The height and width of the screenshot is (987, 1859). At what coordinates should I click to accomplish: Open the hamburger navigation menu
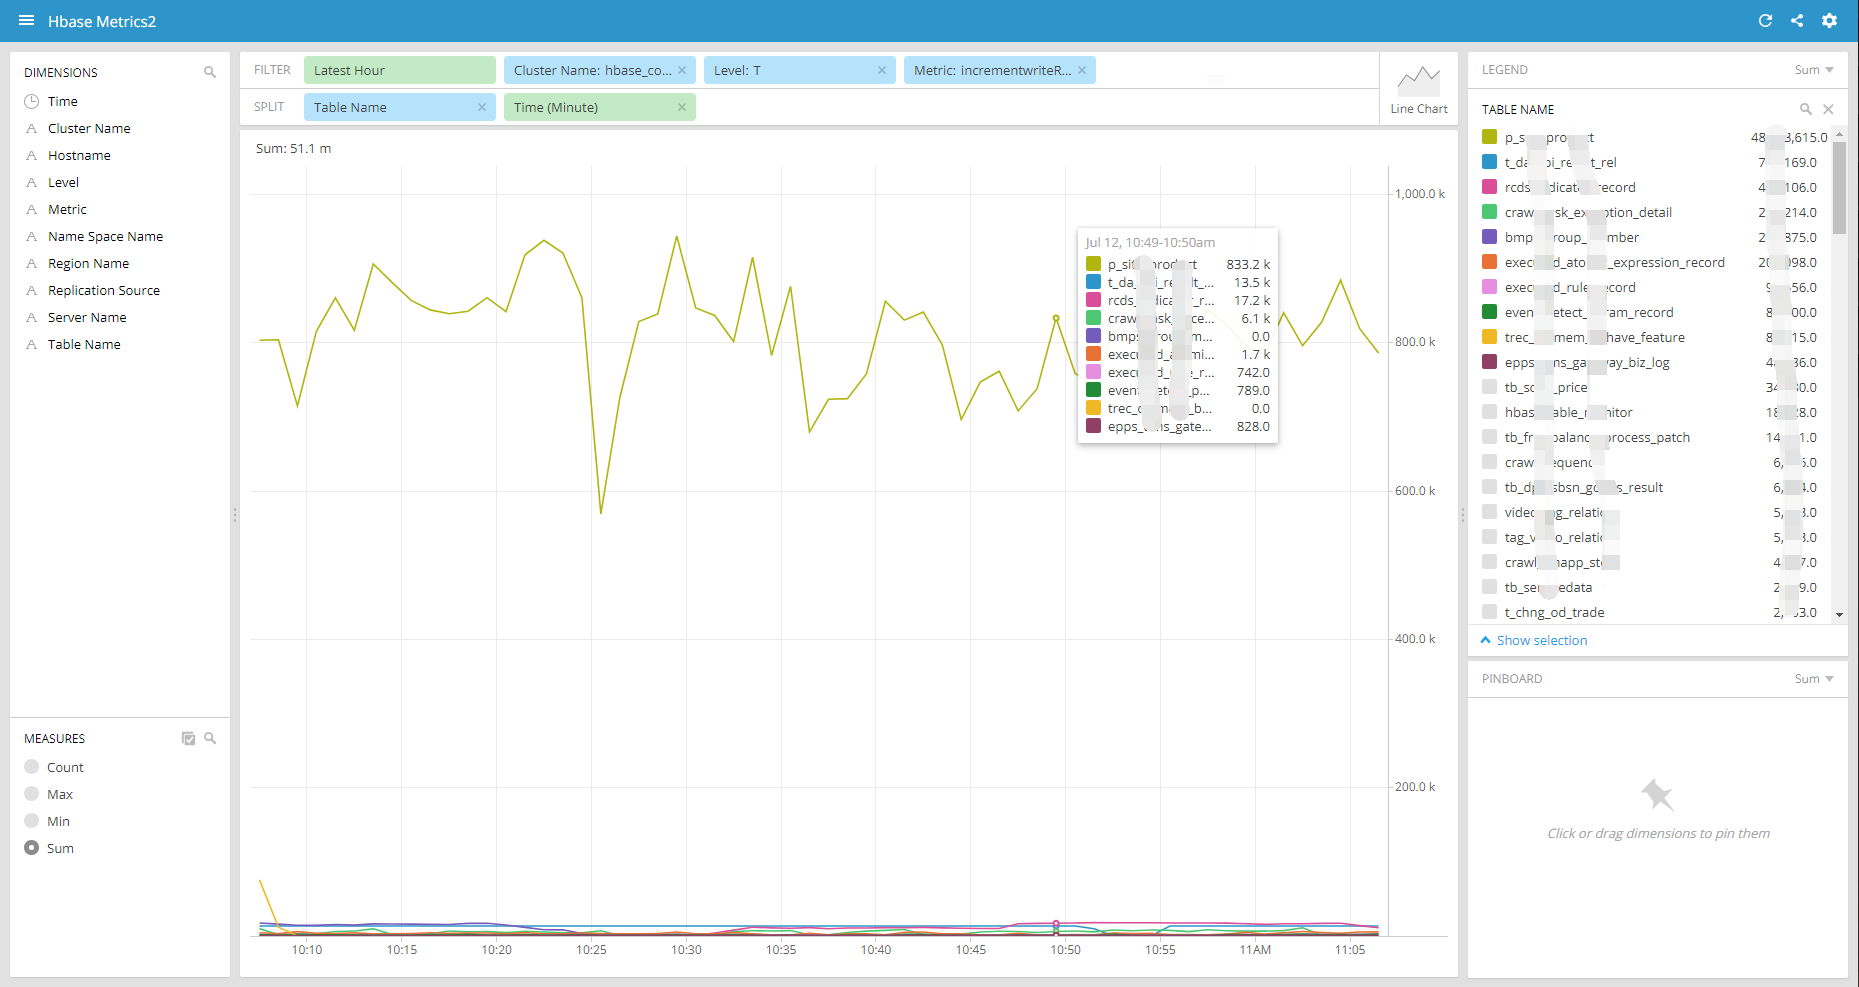(x=26, y=20)
